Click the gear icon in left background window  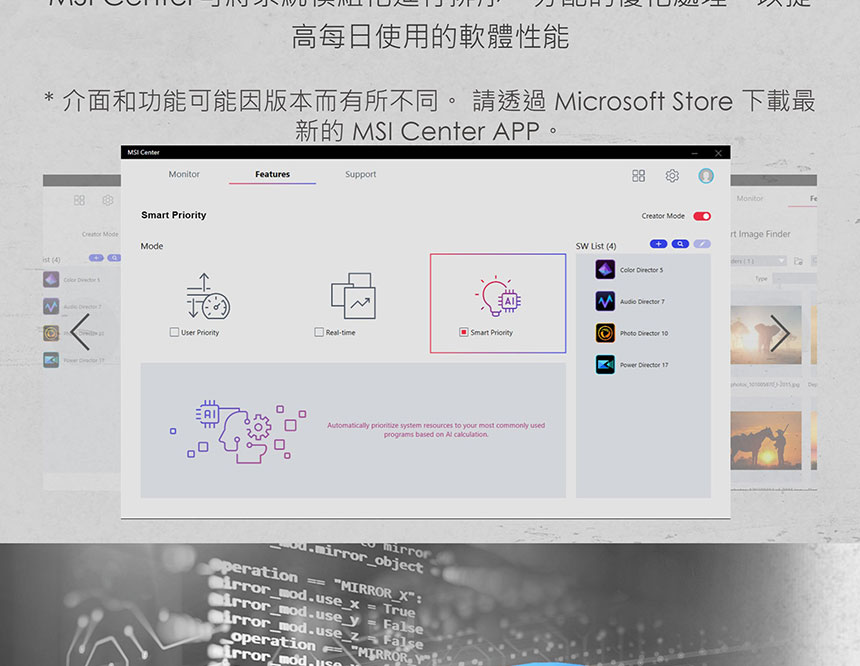pyautogui.click(x=108, y=200)
